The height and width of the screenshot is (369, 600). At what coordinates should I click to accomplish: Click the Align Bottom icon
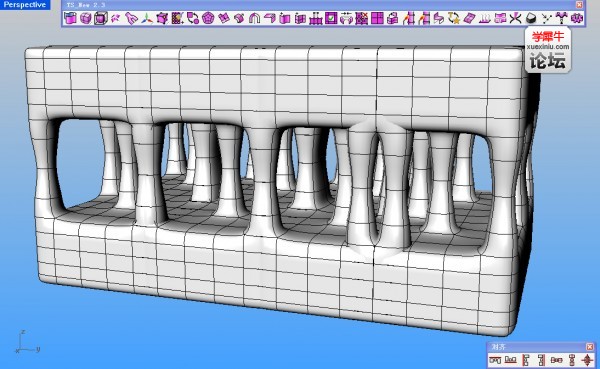point(510,360)
